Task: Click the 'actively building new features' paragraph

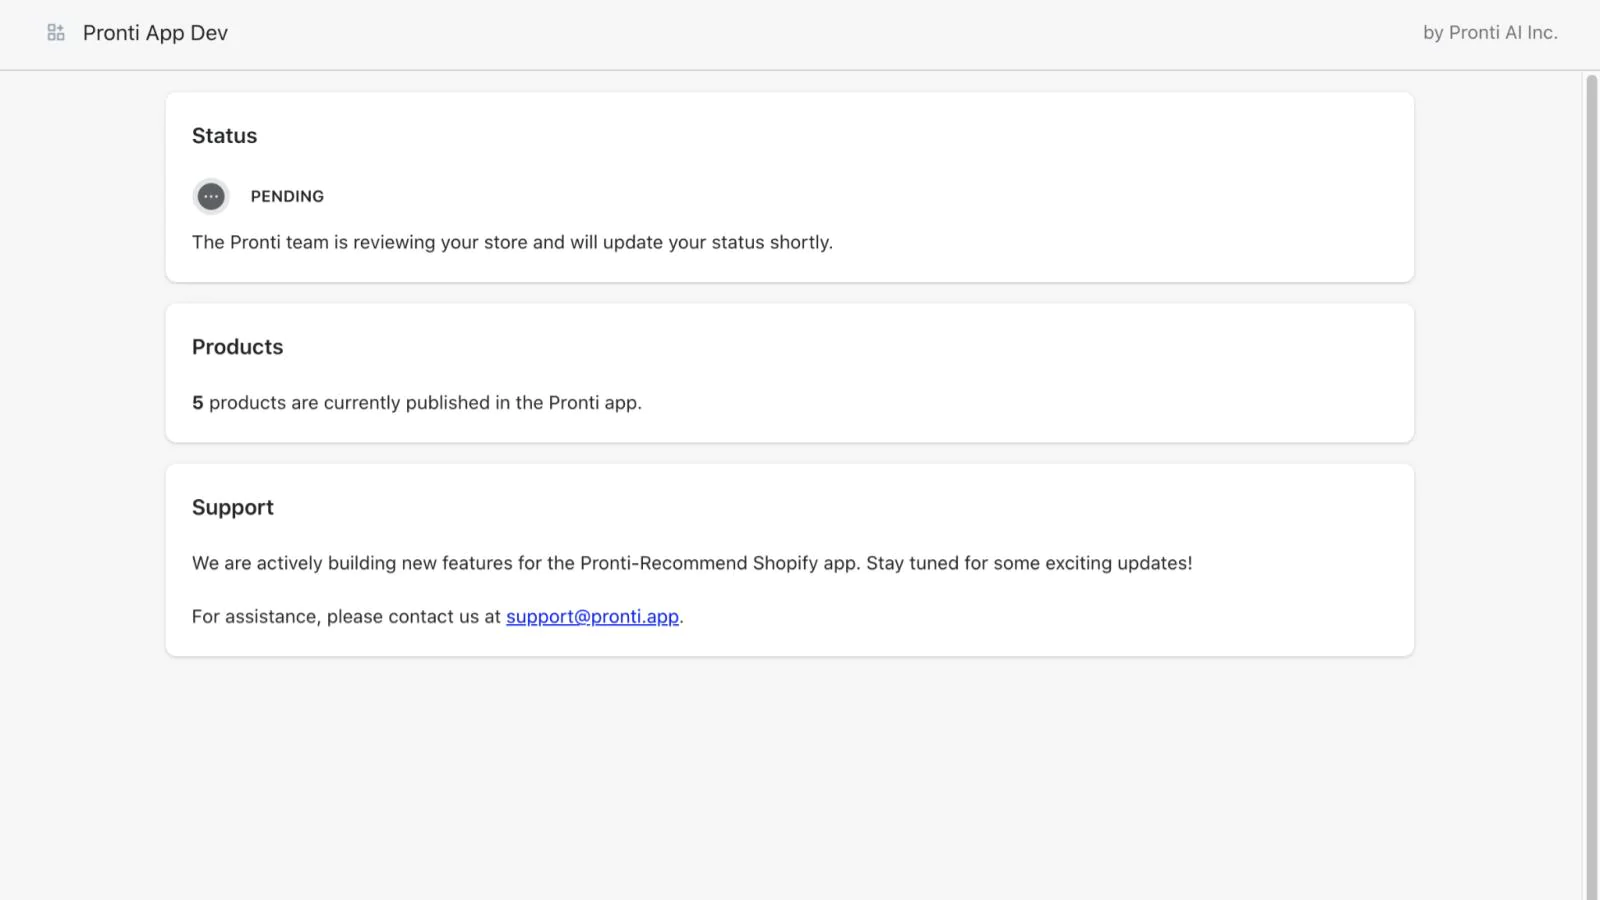Action: pos(691,564)
